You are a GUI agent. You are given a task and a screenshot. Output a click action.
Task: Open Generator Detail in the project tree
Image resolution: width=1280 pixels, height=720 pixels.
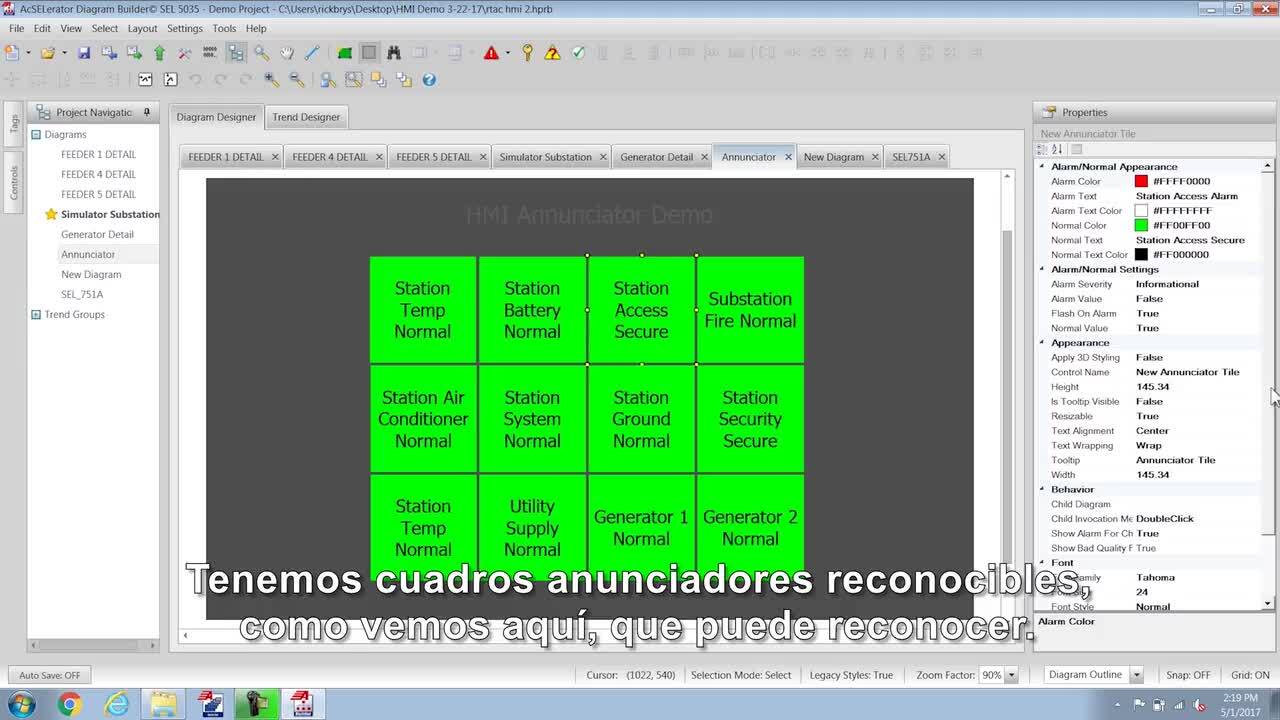[97, 234]
